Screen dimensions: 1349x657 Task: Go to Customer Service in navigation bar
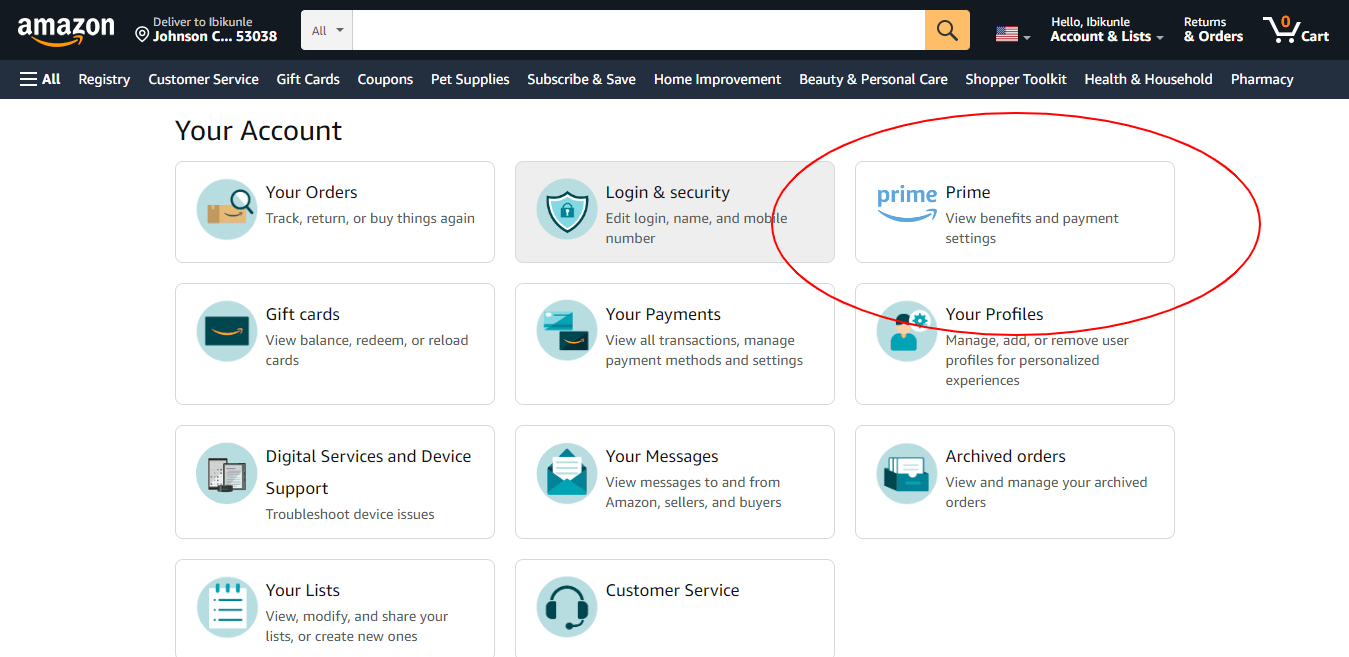[x=203, y=79]
